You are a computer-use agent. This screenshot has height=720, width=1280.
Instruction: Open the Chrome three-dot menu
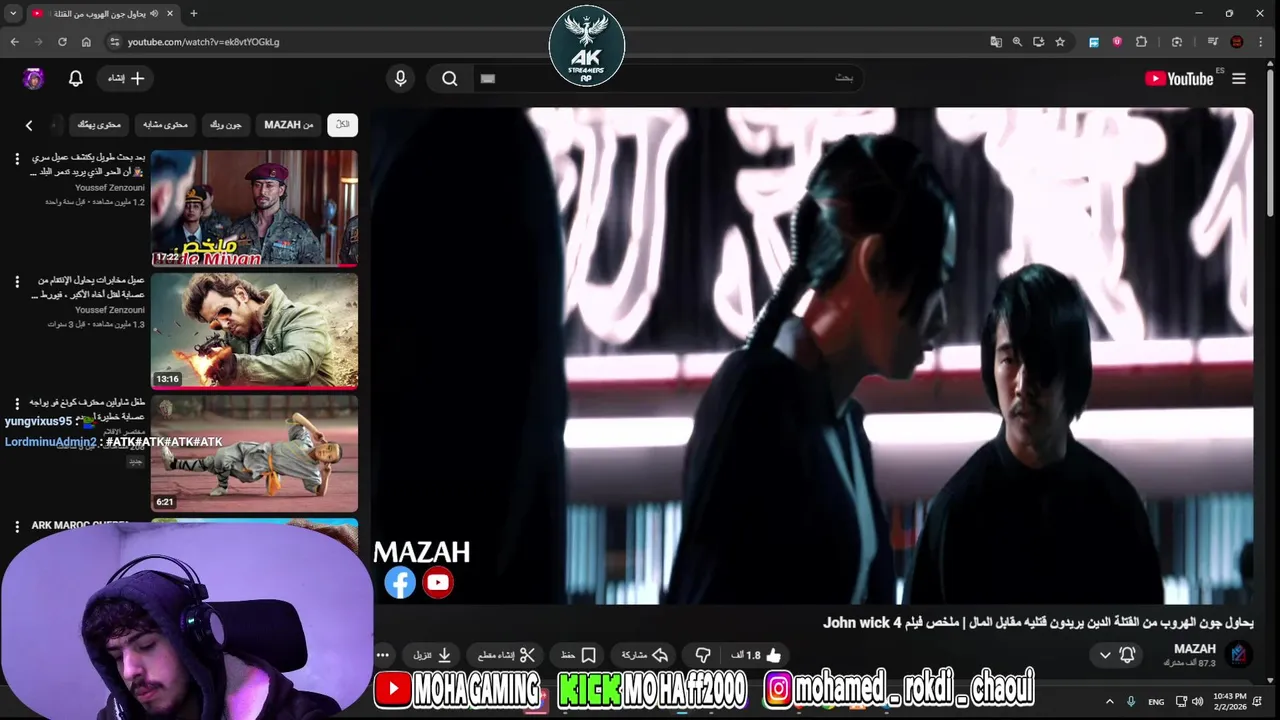(x=1260, y=42)
